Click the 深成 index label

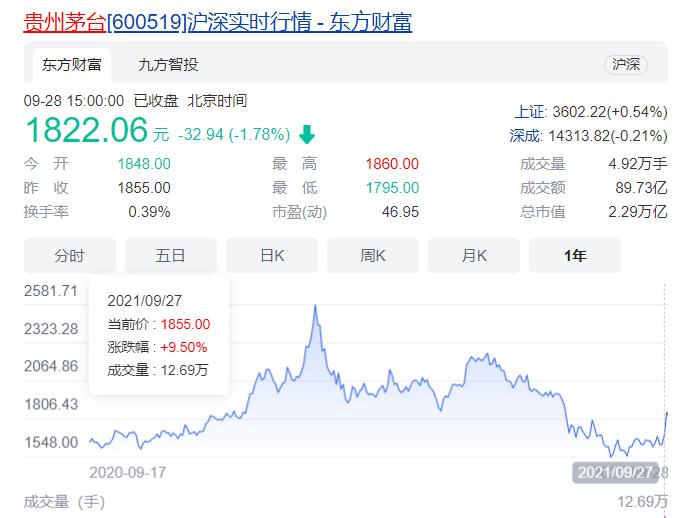525,136
